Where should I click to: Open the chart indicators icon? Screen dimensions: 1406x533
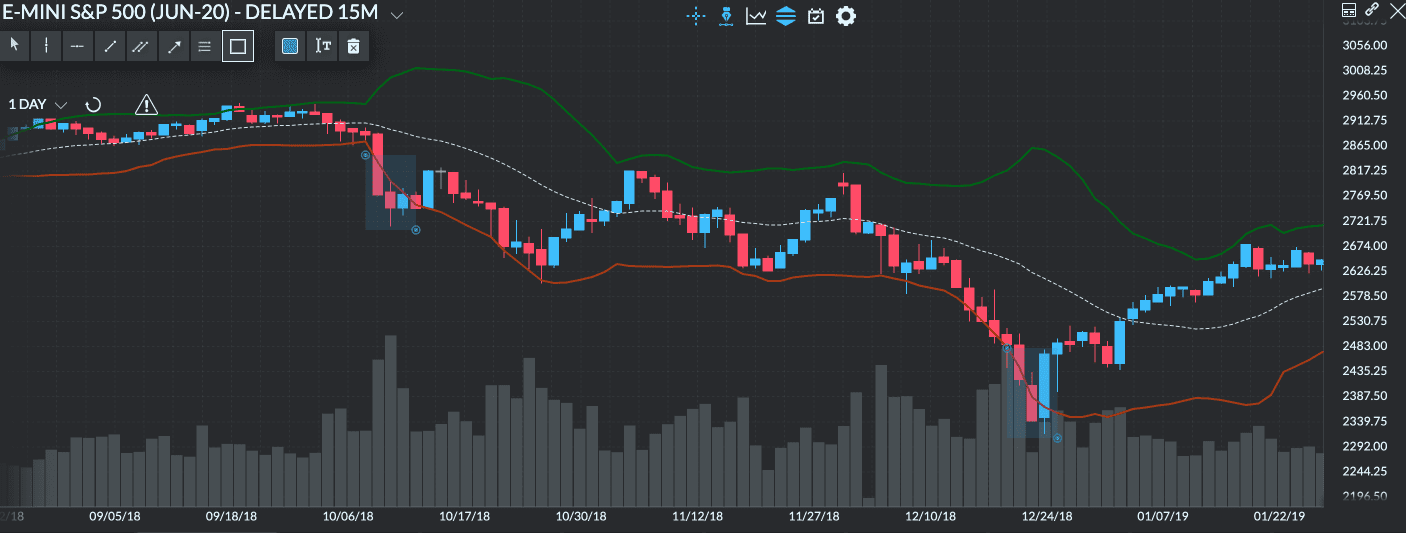[756, 16]
